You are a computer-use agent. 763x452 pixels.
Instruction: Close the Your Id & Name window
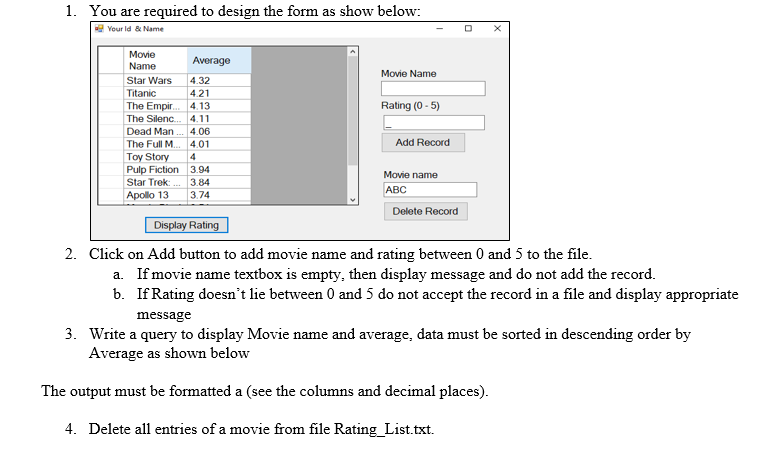pyautogui.click(x=497, y=29)
